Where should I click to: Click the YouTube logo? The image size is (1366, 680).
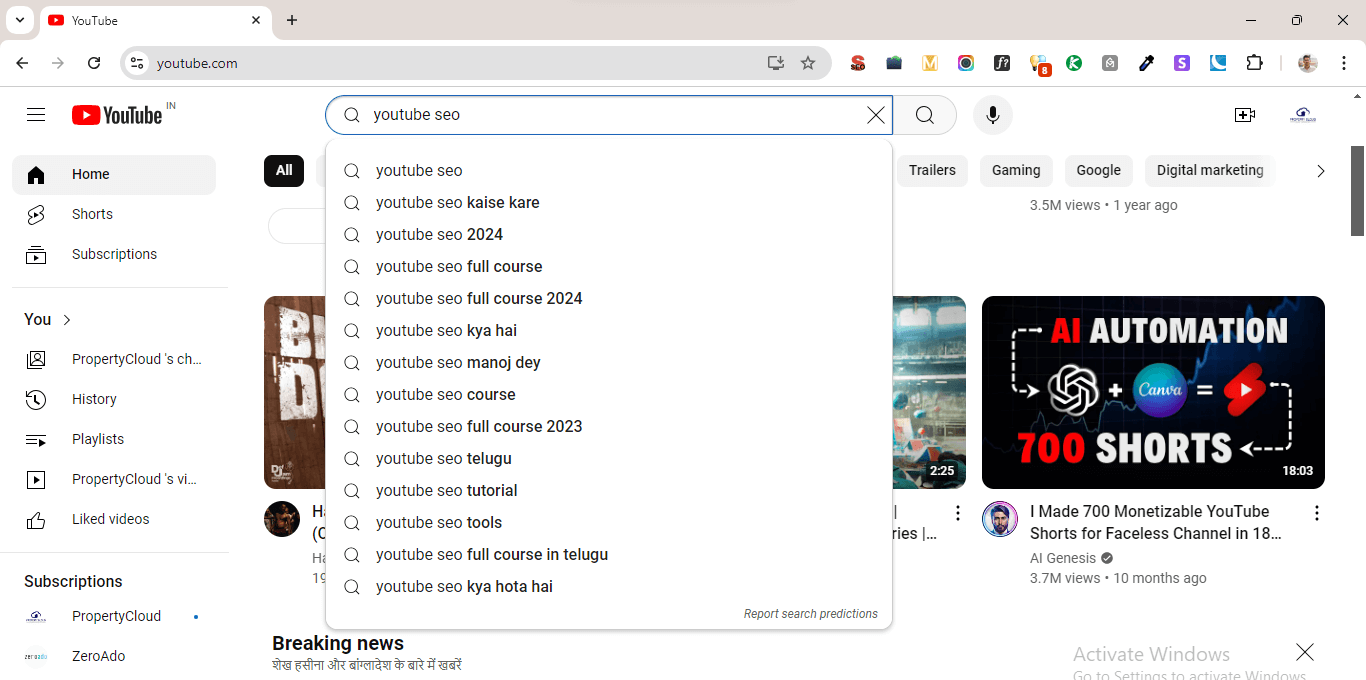117,115
